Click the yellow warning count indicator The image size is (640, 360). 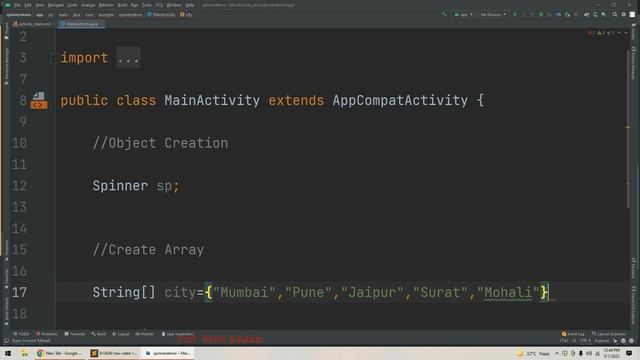pos(600,33)
